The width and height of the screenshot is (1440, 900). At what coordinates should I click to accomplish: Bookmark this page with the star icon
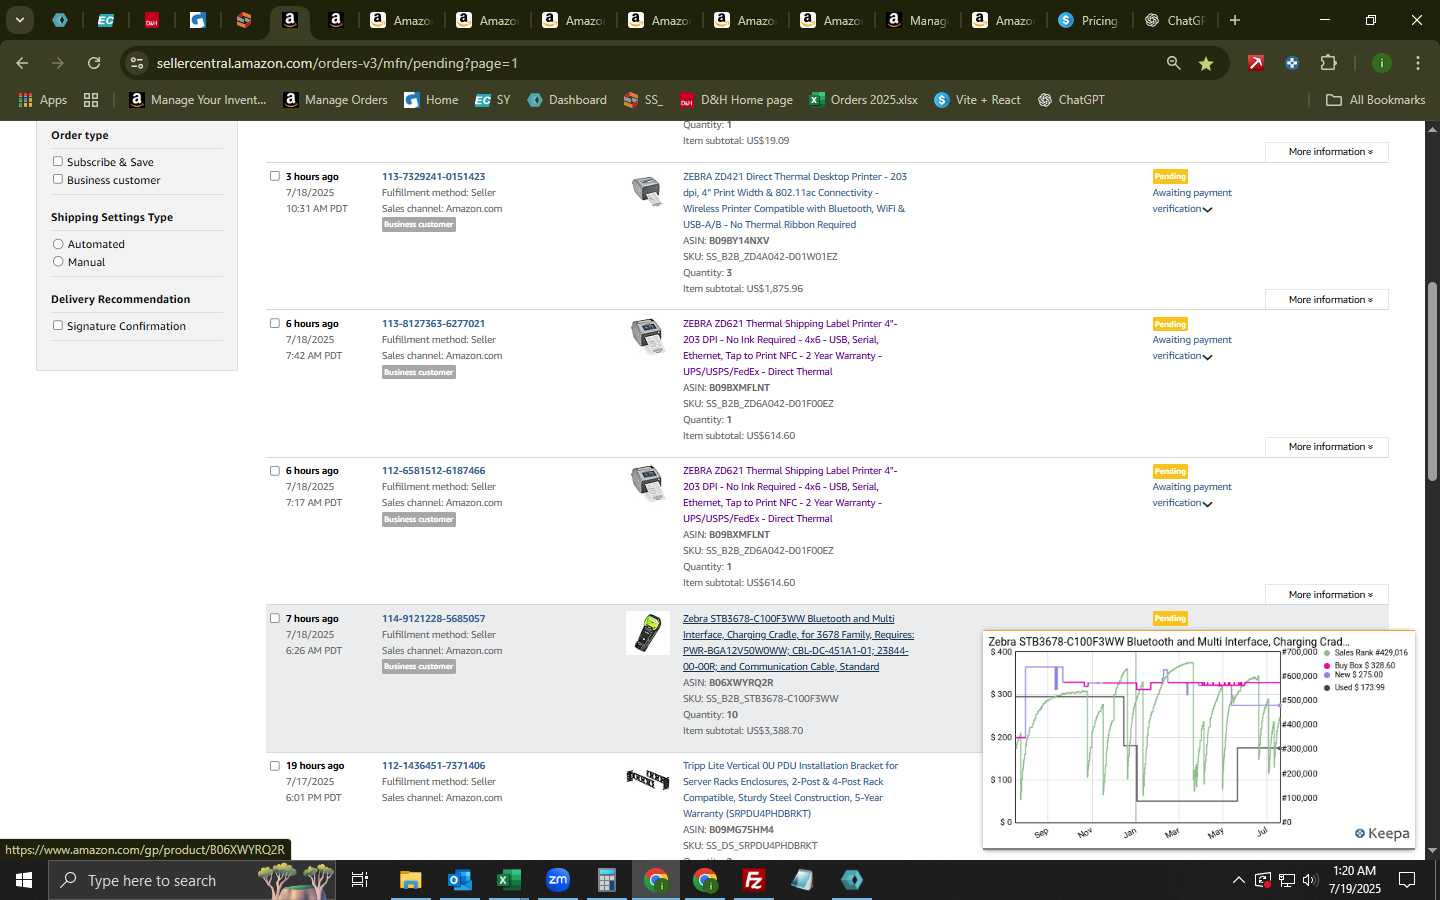[x=1206, y=63]
